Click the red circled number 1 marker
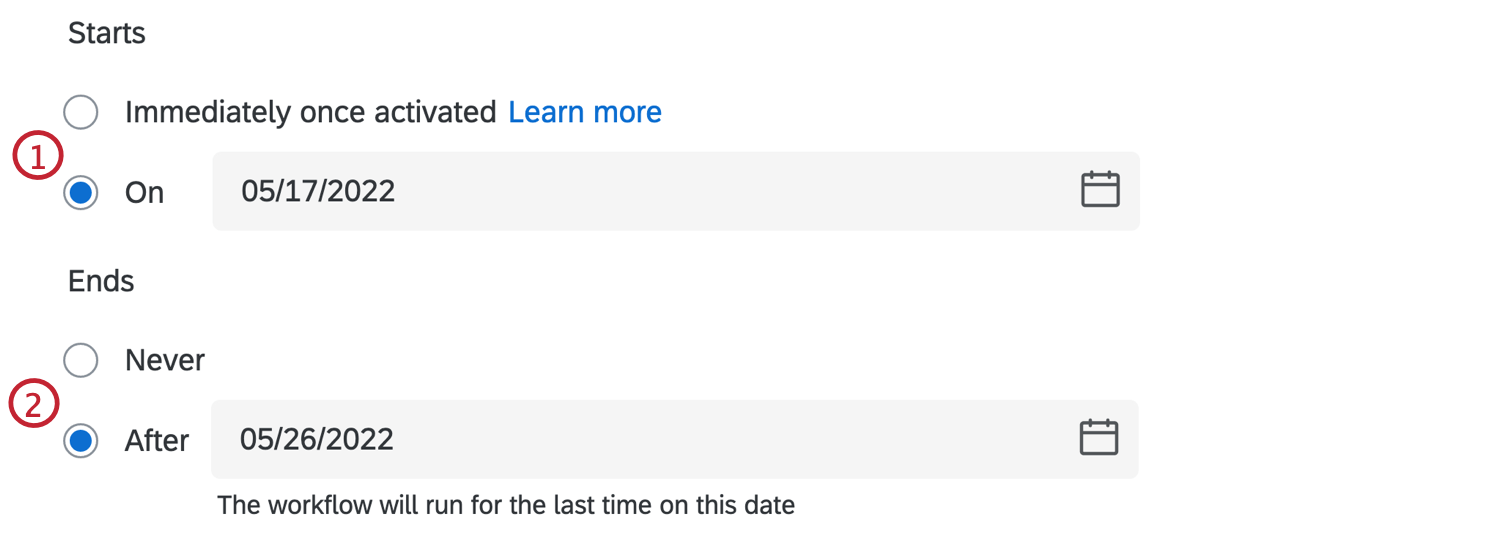The width and height of the screenshot is (1502, 558). pos(38,158)
